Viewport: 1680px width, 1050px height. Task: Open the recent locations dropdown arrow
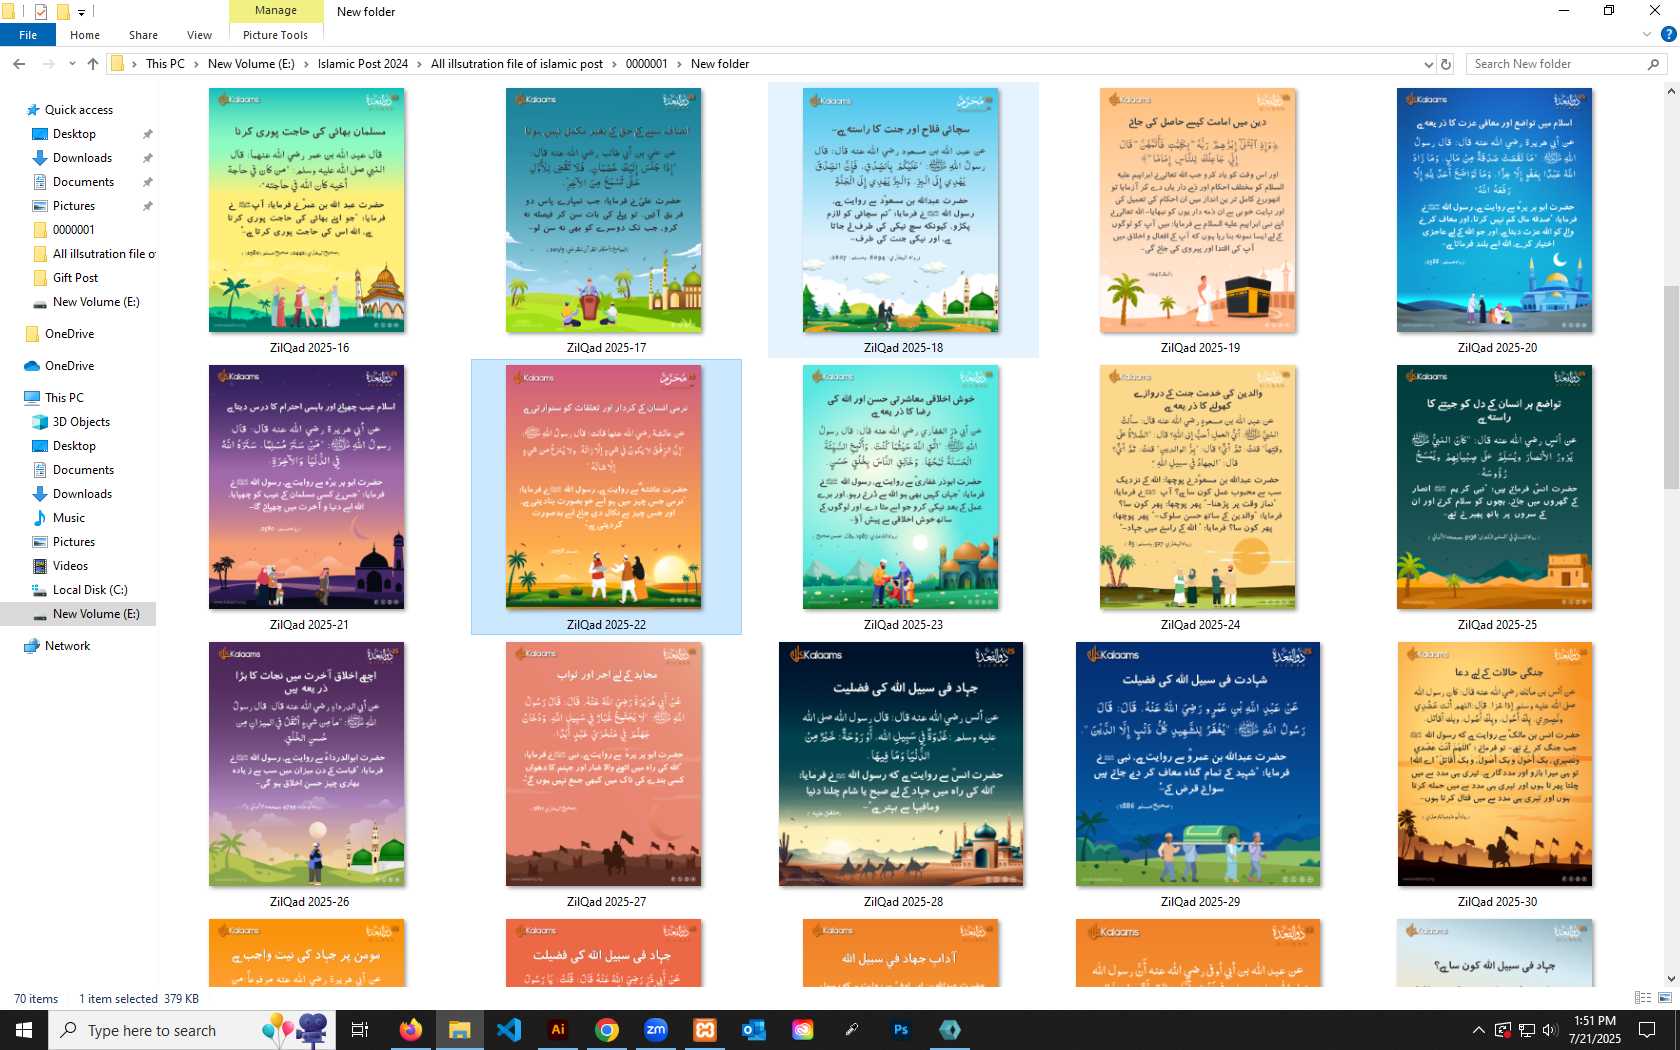coord(72,64)
